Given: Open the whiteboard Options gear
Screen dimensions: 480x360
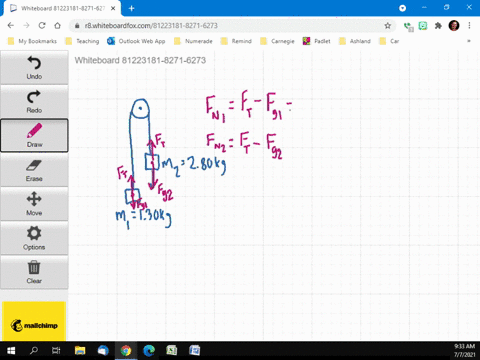Looking at the screenshot, I should point(34,238).
